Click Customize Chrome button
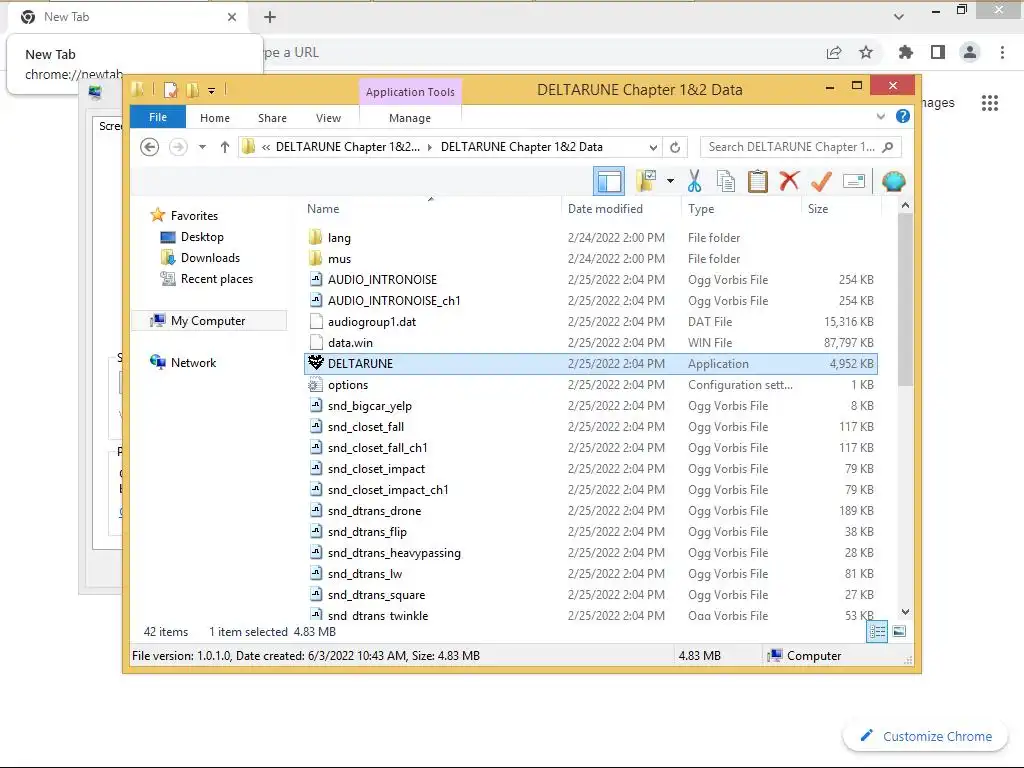The image size is (1024, 768). pyautogui.click(x=927, y=736)
